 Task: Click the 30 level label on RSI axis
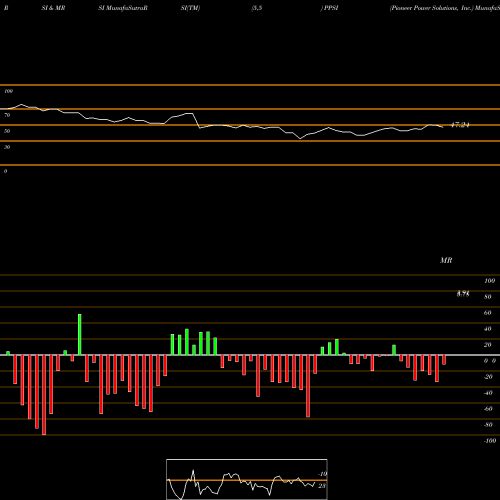click(7, 147)
